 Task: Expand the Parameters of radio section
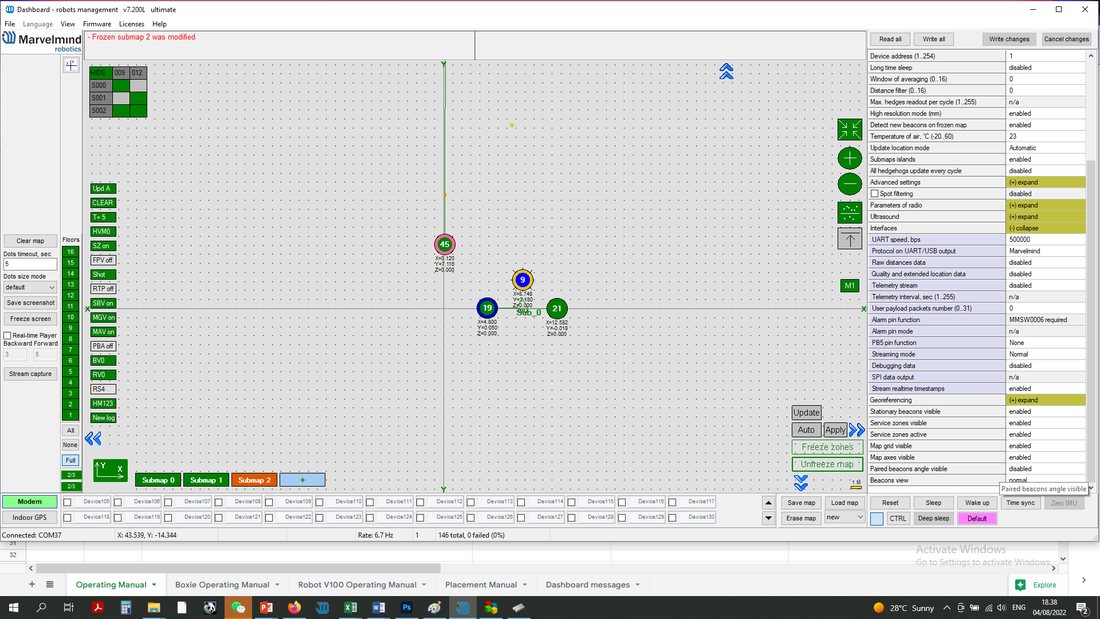[x=1045, y=205]
